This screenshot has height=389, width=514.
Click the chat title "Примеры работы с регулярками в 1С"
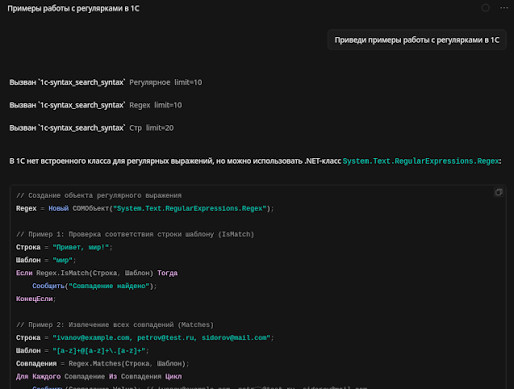pyautogui.click(x=73, y=8)
